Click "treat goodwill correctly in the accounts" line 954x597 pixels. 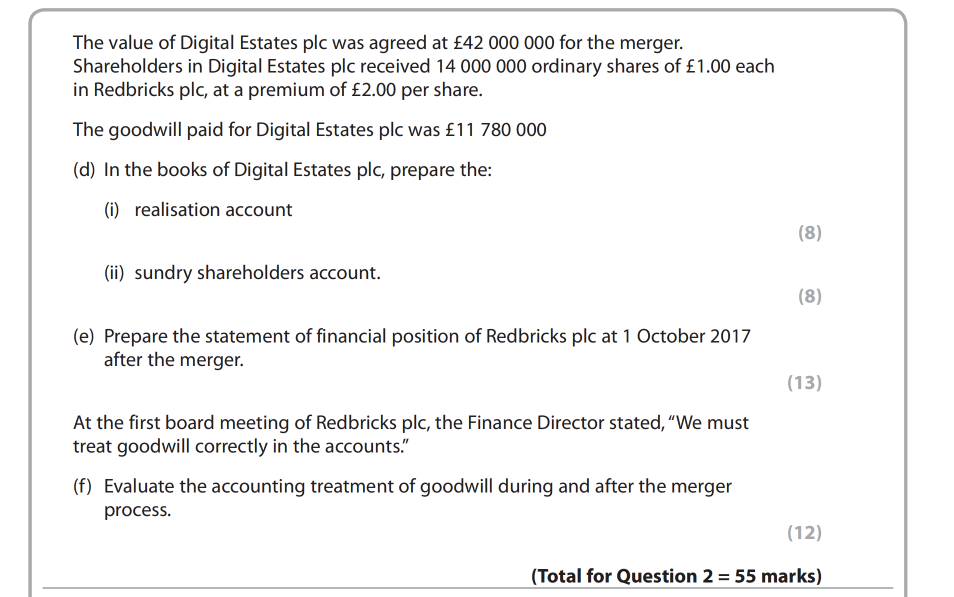(x=241, y=446)
